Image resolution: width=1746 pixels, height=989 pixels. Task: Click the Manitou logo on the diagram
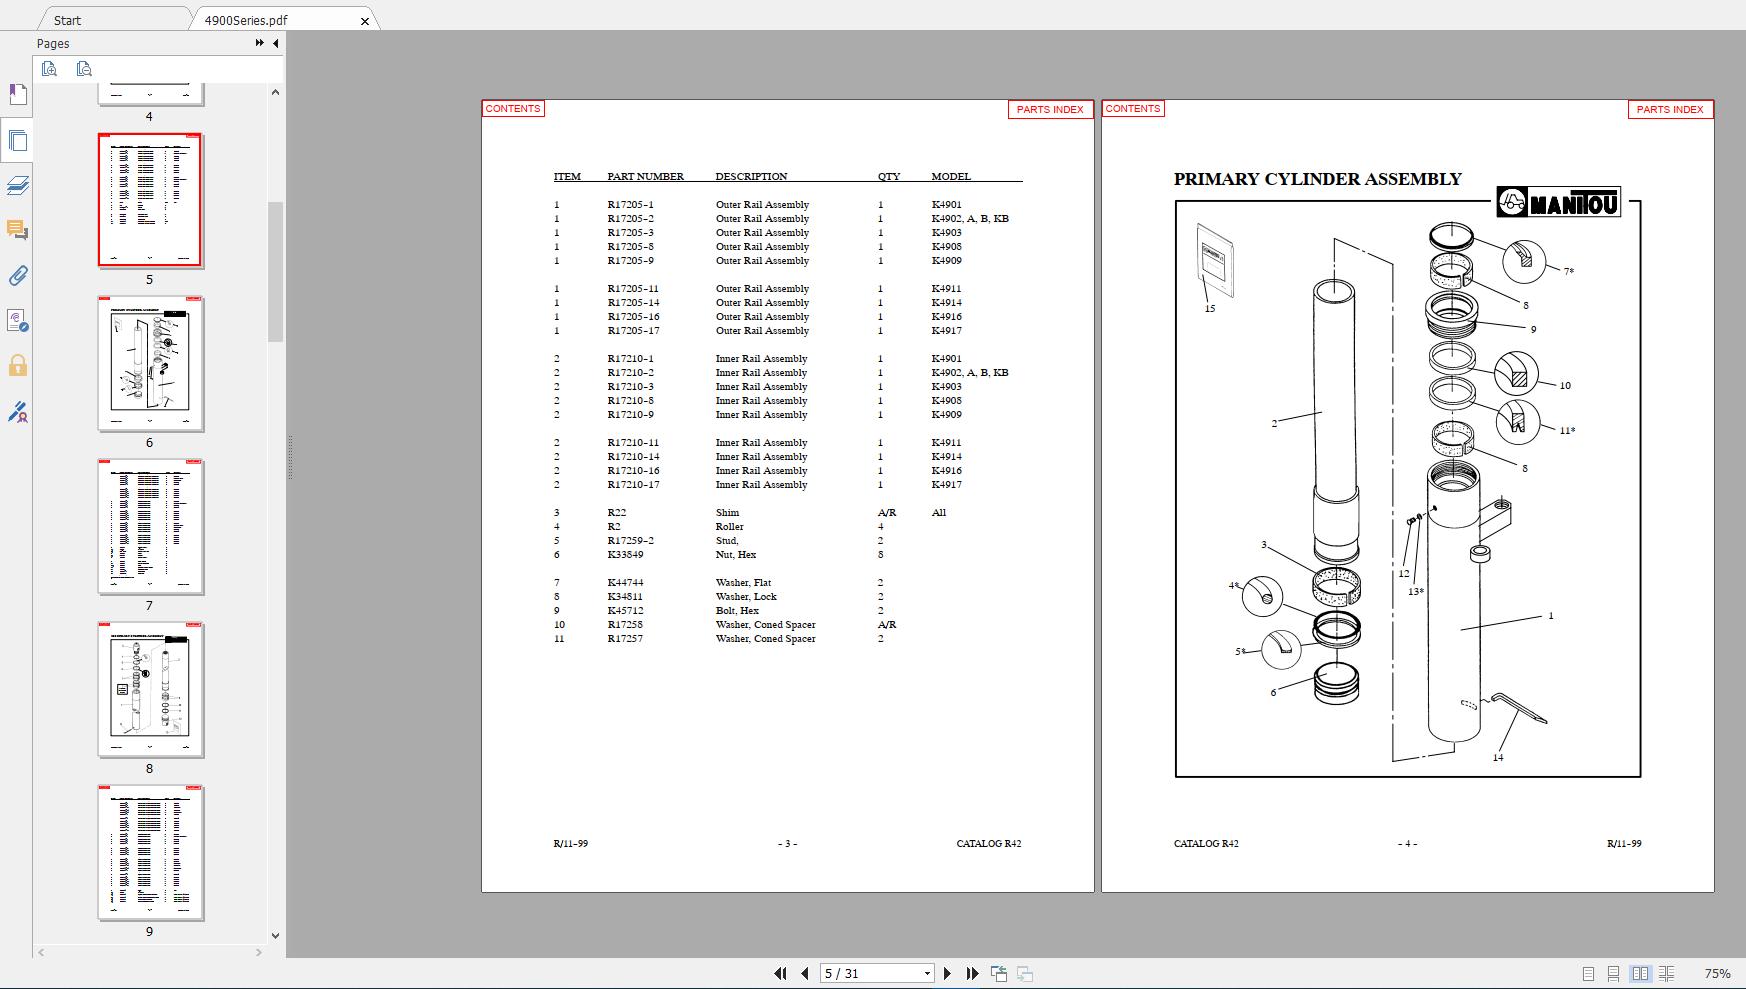(x=1558, y=202)
